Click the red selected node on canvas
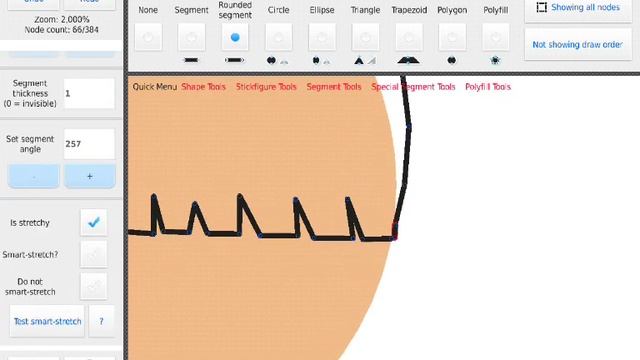 [x=395, y=231]
